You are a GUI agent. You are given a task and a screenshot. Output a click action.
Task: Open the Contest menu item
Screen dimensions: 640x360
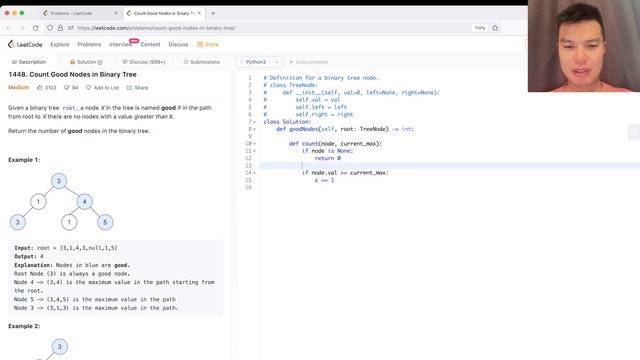pos(150,44)
